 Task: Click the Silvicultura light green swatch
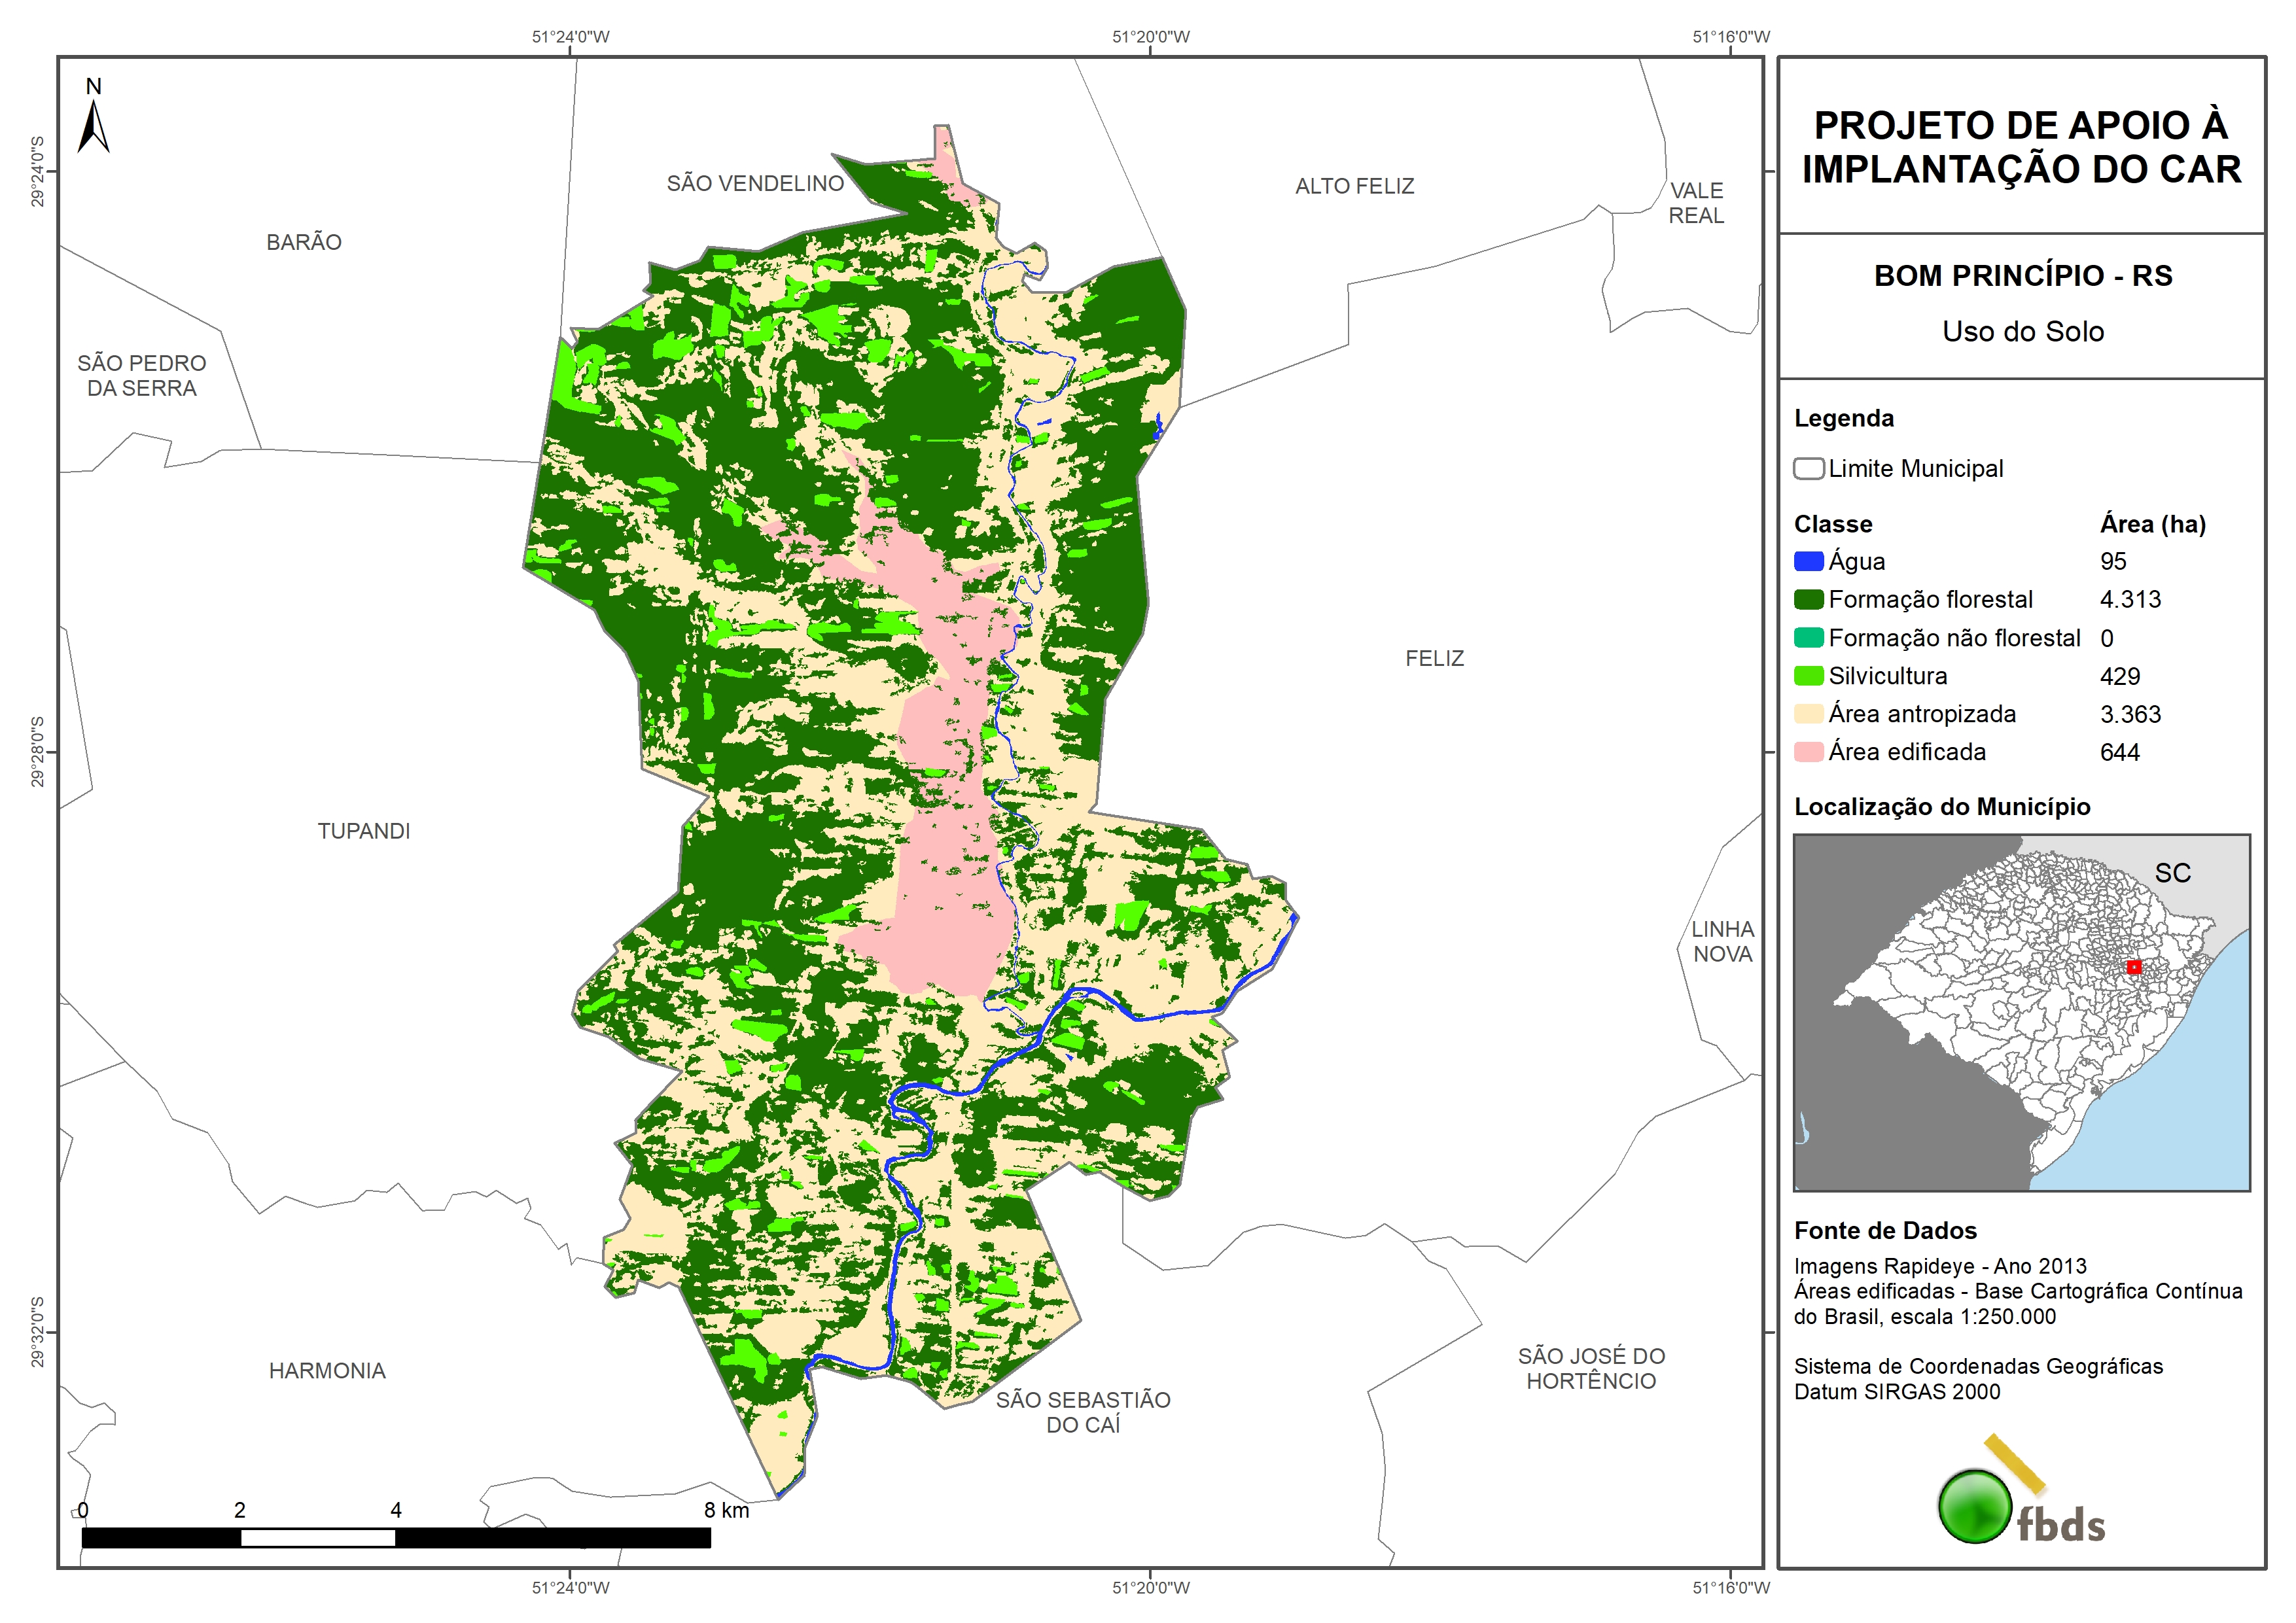[x=1808, y=676]
